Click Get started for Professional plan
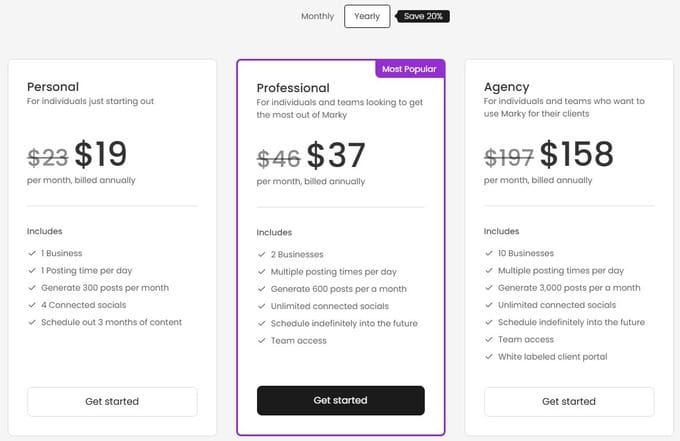 click(x=340, y=400)
